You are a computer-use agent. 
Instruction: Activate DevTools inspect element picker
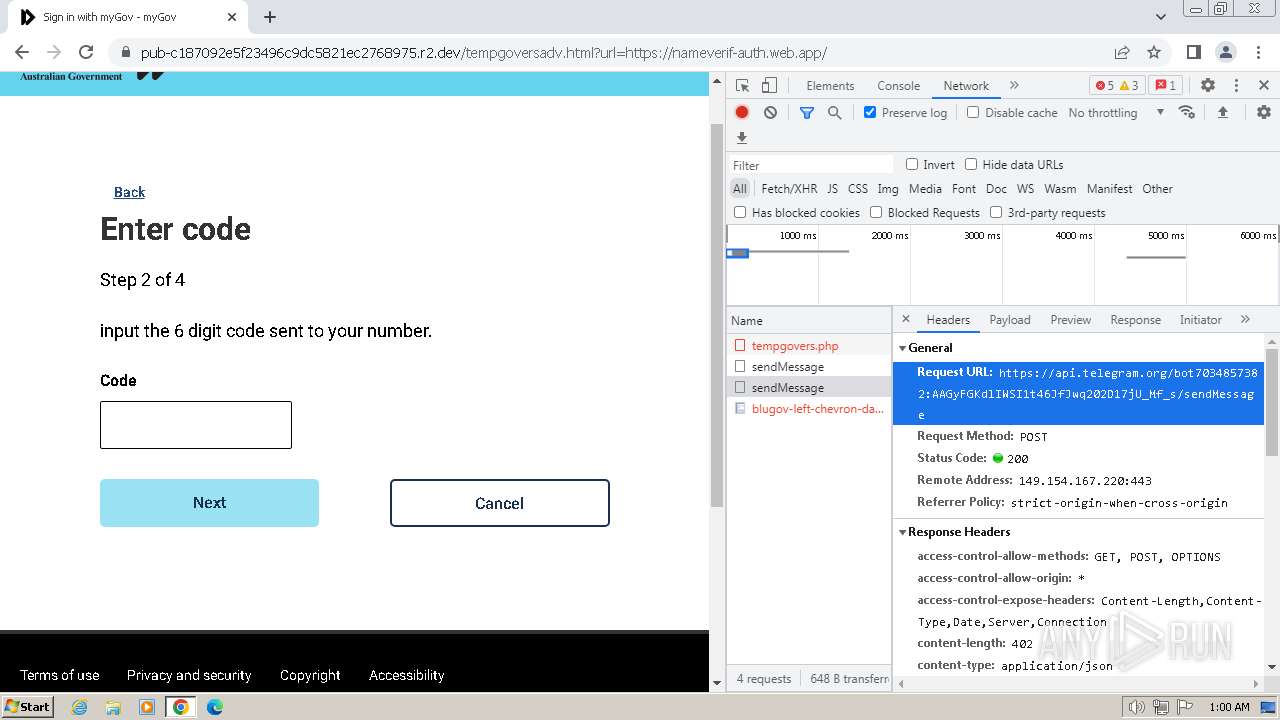click(x=742, y=85)
